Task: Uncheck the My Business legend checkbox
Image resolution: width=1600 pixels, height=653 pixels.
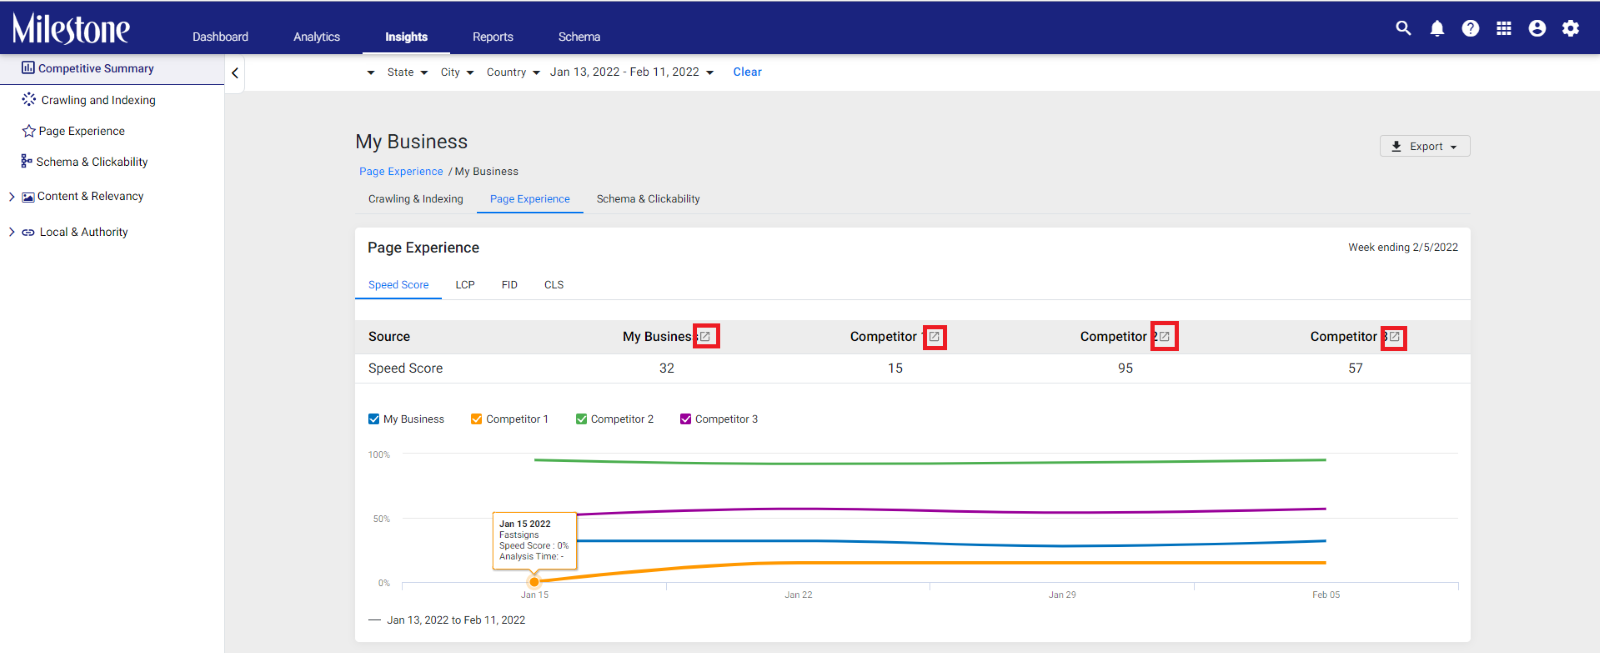Action: pyautogui.click(x=374, y=419)
